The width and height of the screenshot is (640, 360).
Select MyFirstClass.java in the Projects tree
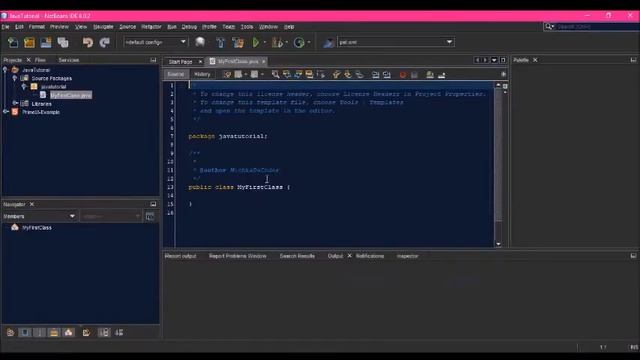[x=71, y=95]
